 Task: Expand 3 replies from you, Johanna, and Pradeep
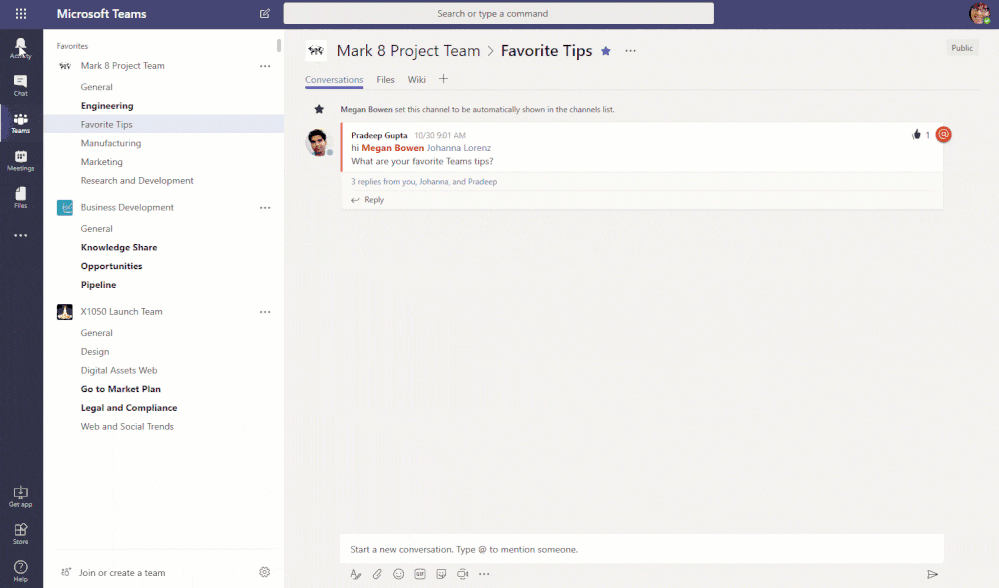(424, 182)
